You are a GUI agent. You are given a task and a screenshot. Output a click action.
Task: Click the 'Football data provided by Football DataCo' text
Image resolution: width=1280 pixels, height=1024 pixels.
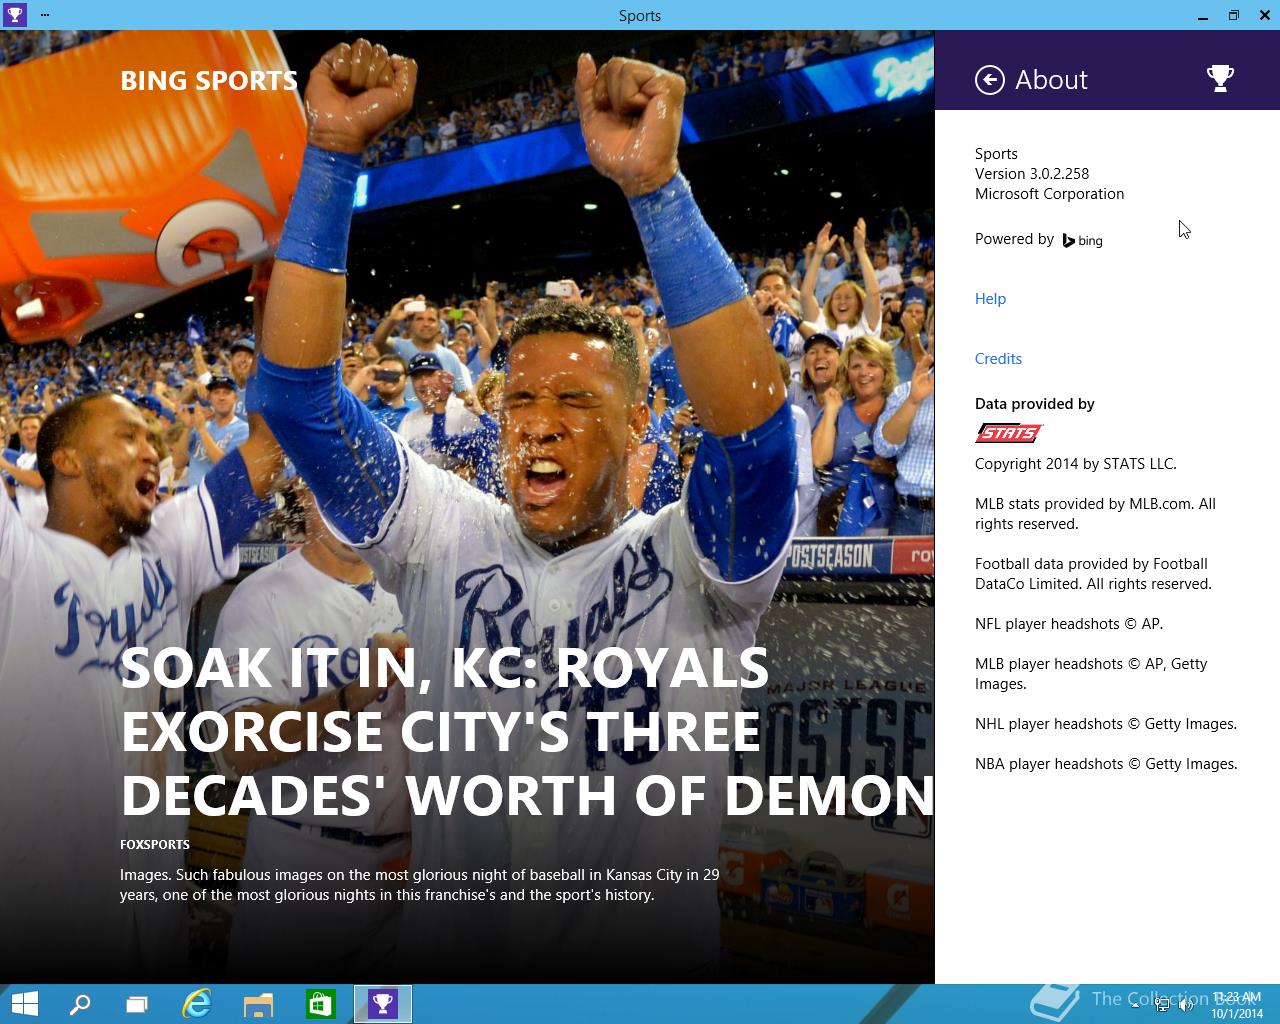point(1093,574)
